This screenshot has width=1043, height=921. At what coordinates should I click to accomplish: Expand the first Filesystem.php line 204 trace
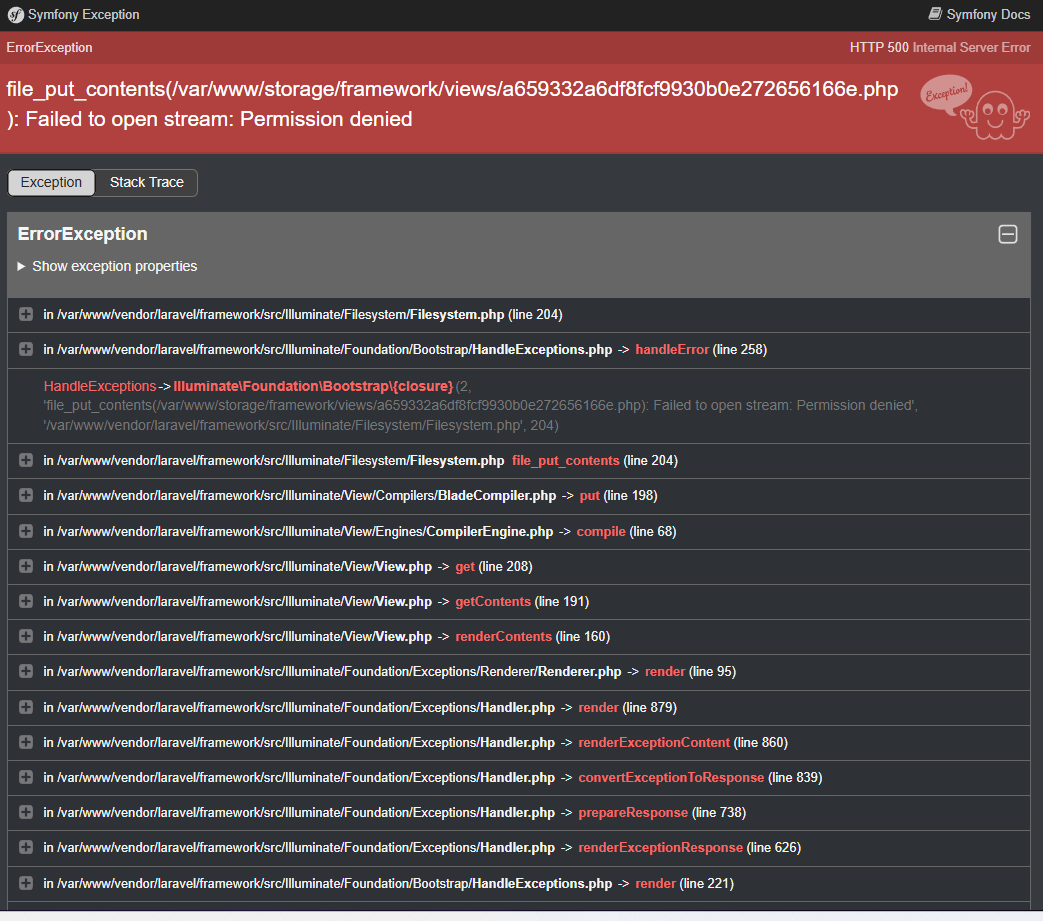coord(26,315)
